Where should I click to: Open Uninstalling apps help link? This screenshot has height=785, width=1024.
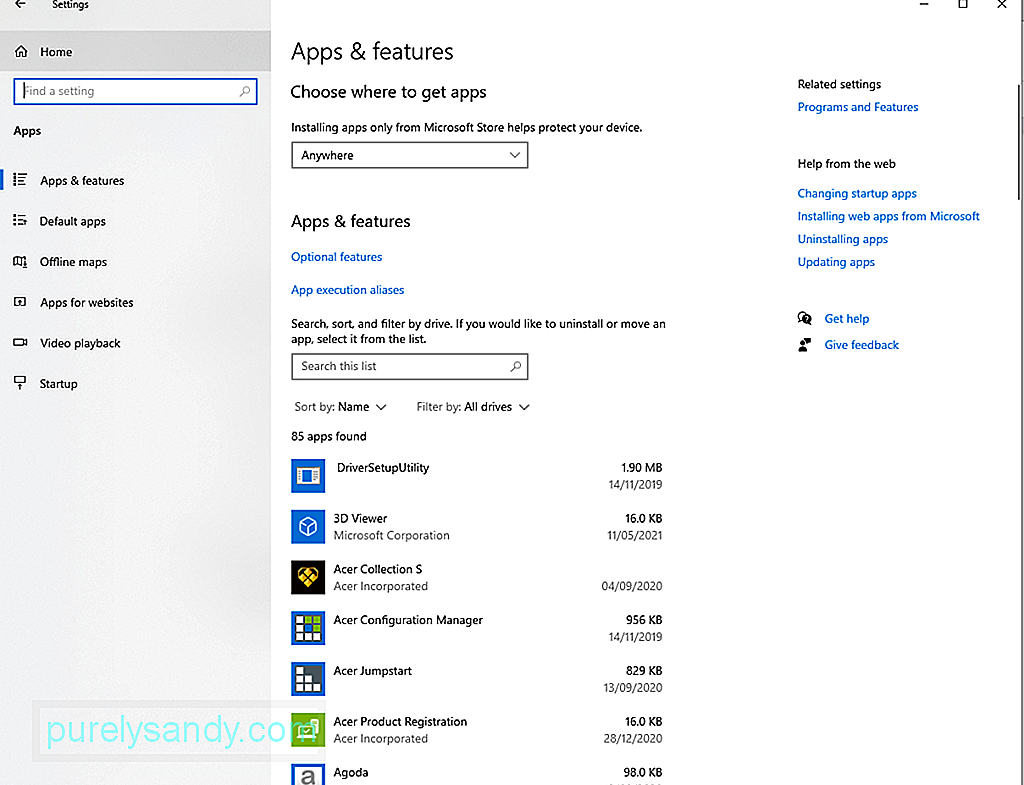[x=842, y=239]
